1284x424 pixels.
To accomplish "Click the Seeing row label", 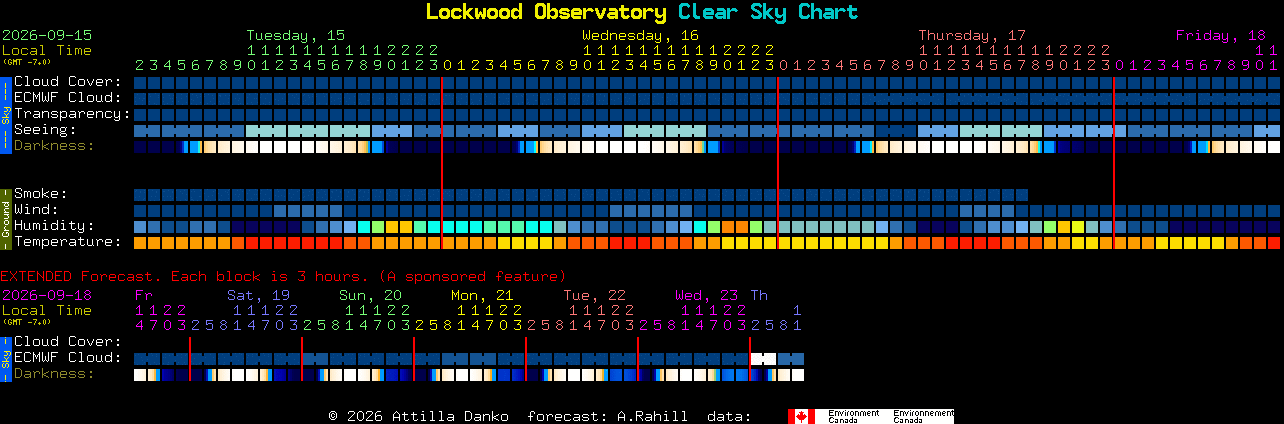I will click(45, 129).
